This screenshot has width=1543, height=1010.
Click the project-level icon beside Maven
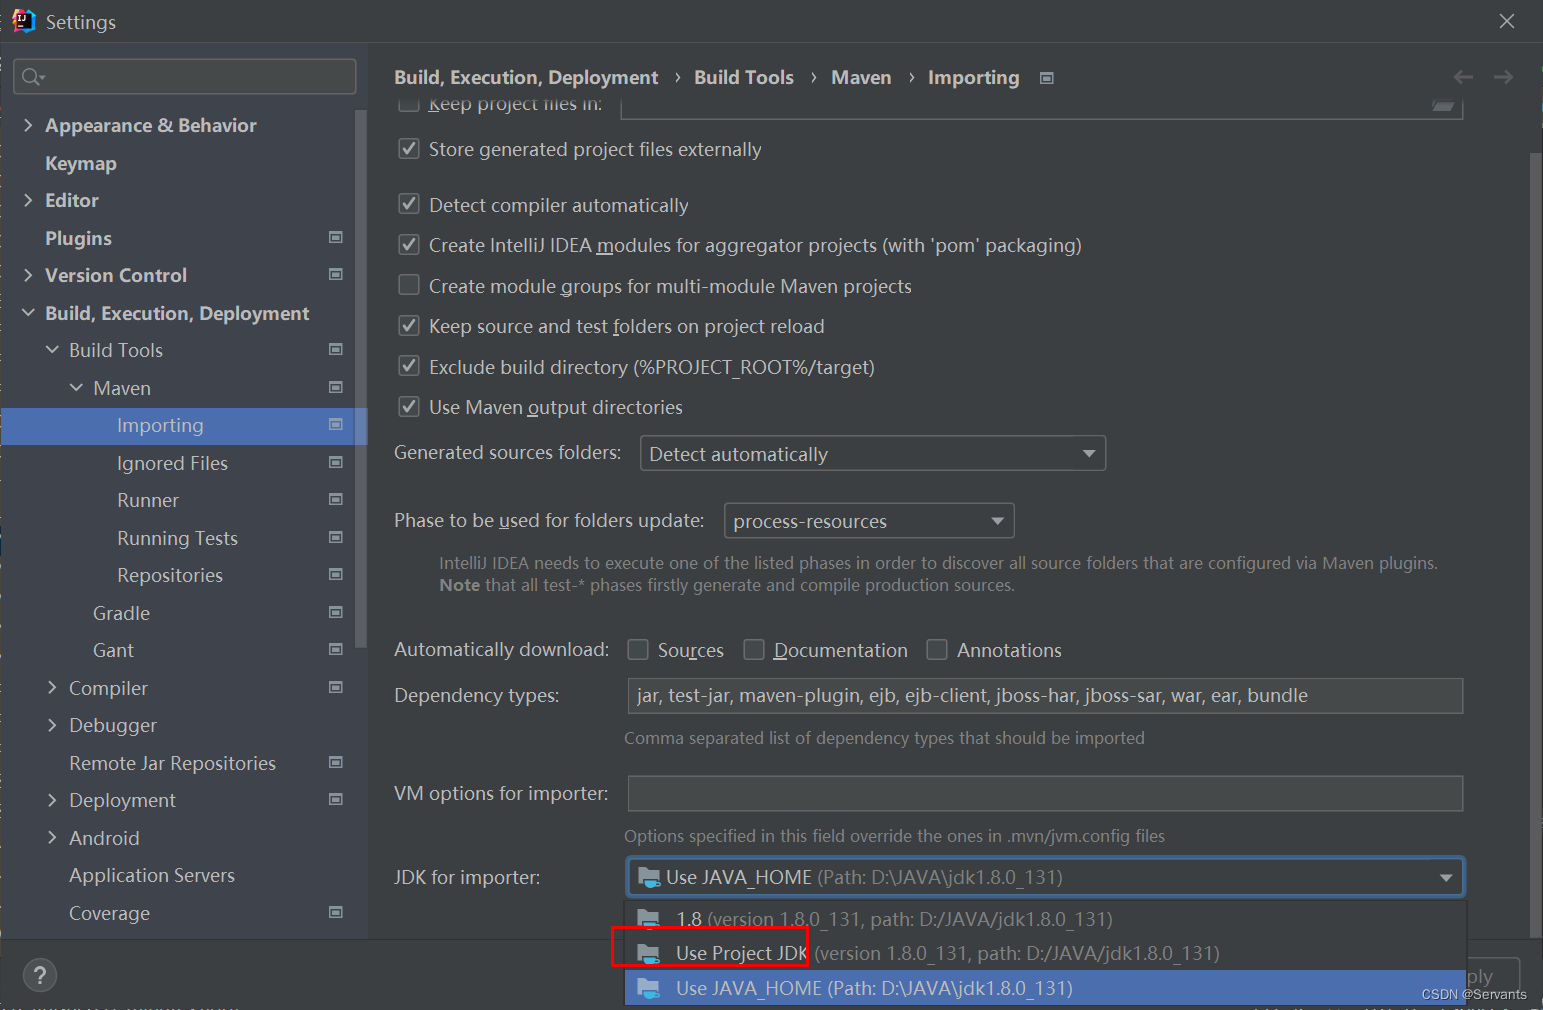coord(336,387)
